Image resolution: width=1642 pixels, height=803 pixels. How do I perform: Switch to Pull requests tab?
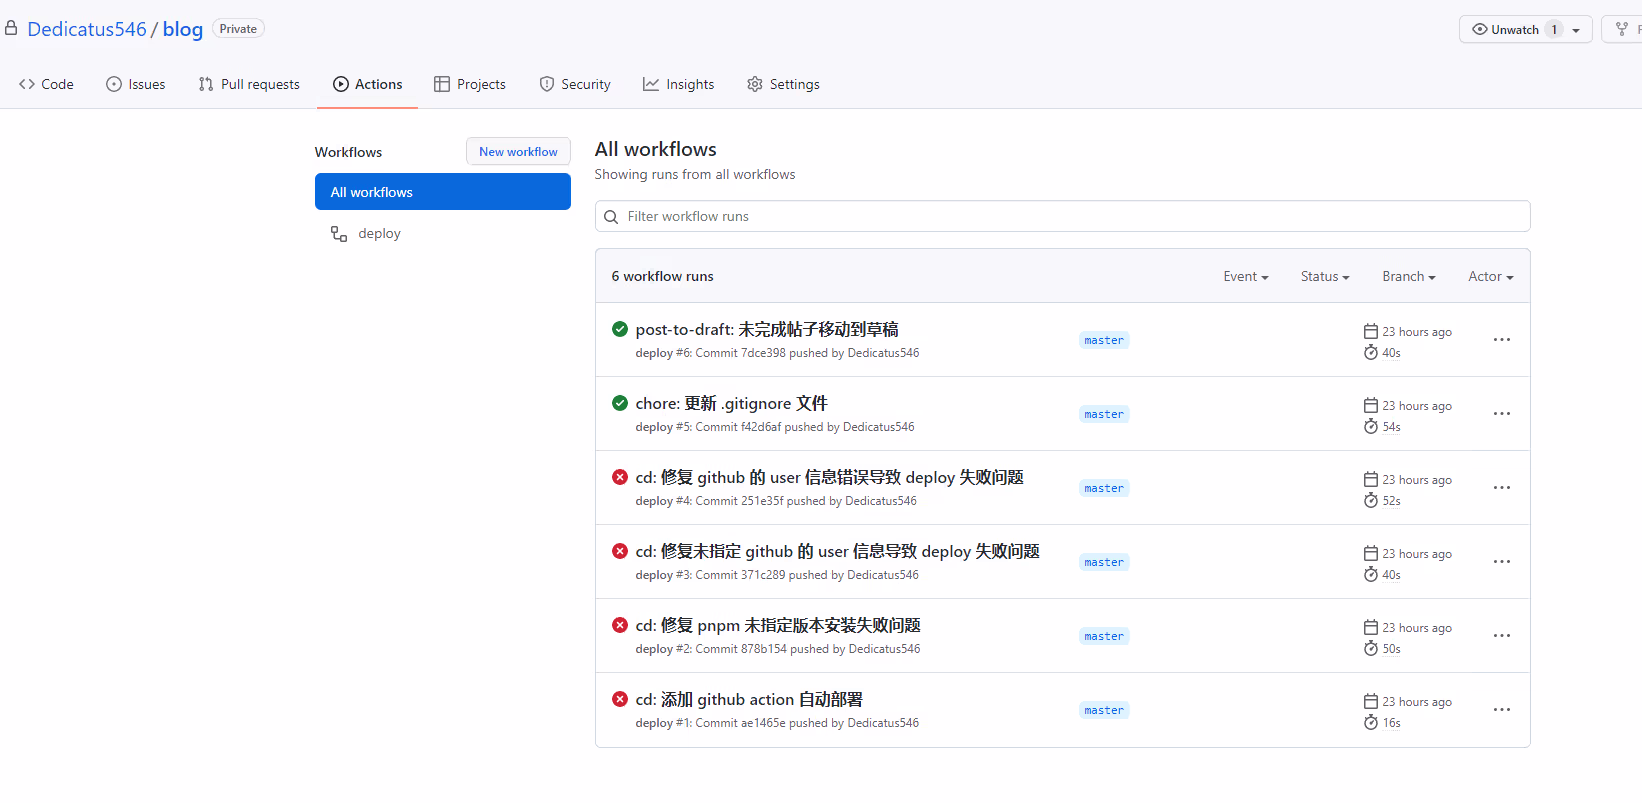pos(249,84)
